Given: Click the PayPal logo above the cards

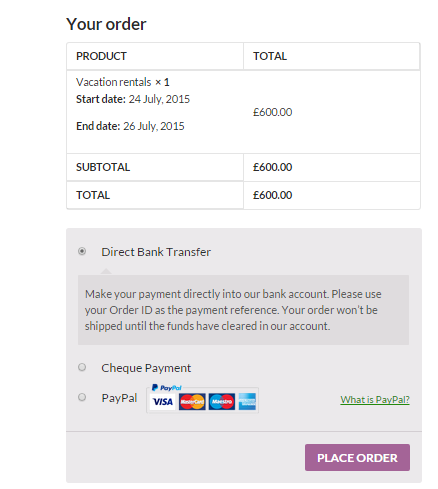Looking at the screenshot, I should (x=167, y=388).
